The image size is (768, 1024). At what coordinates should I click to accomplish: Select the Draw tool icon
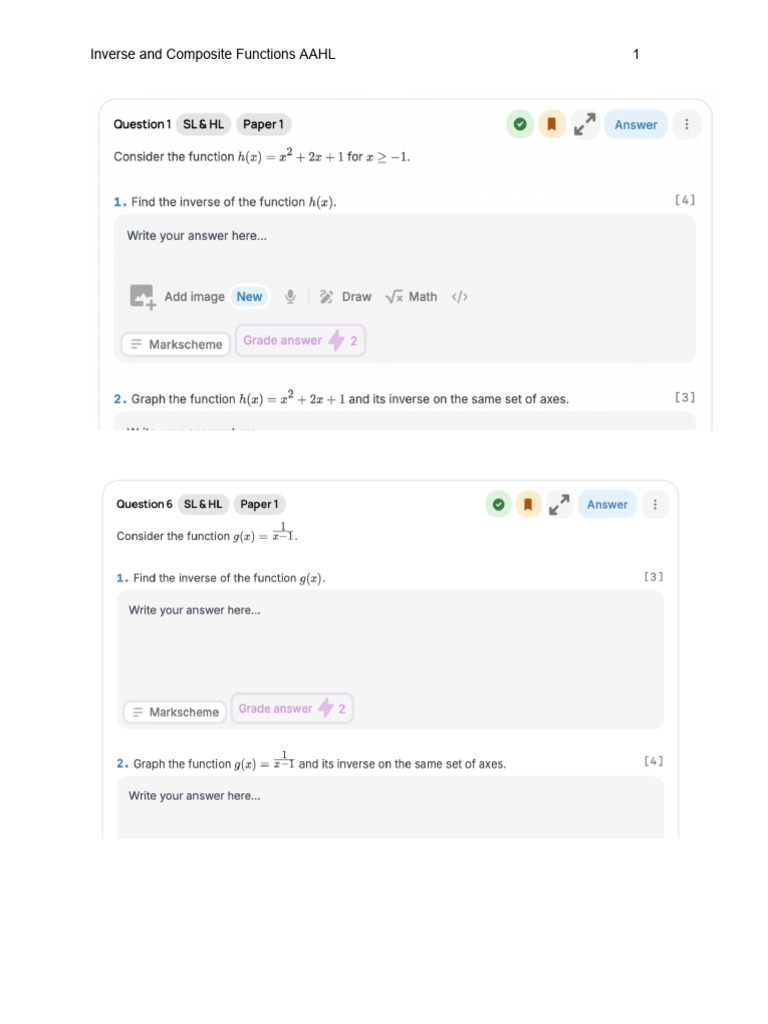pyautogui.click(x=326, y=297)
